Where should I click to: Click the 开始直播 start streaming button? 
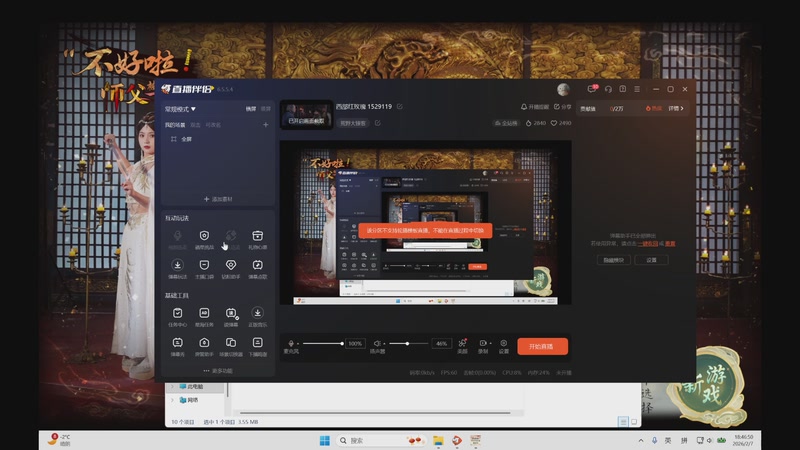542,346
